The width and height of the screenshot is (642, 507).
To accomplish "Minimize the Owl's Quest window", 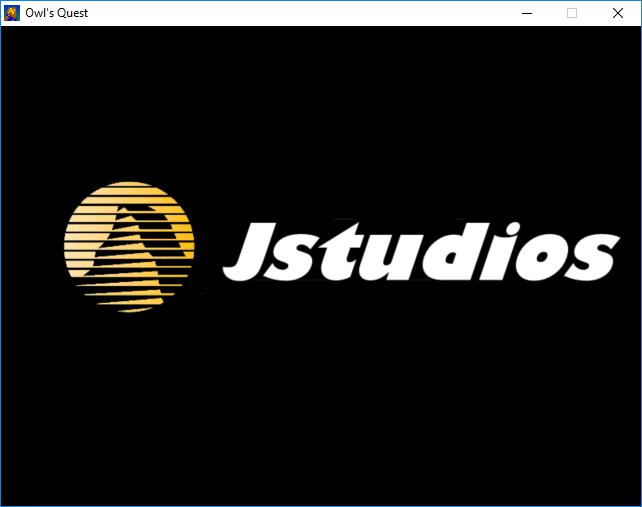I will coord(527,13).
